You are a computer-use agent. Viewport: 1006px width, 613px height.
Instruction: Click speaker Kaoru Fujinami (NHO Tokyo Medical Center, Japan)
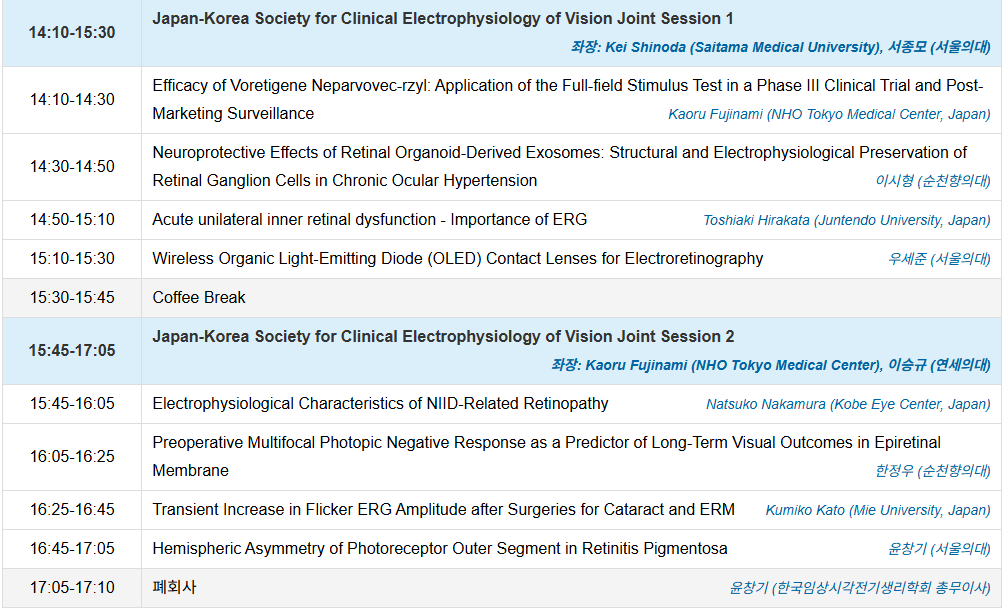[829, 114]
